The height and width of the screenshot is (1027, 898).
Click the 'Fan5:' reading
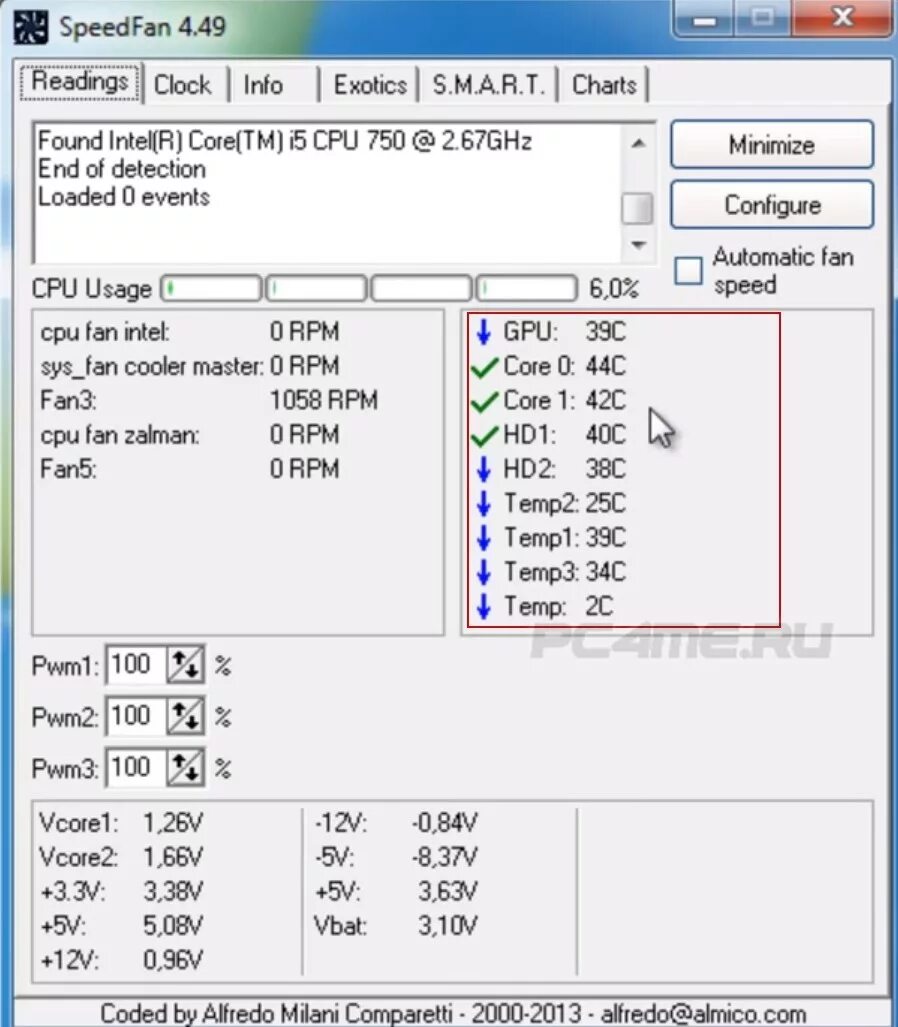coord(190,469)
